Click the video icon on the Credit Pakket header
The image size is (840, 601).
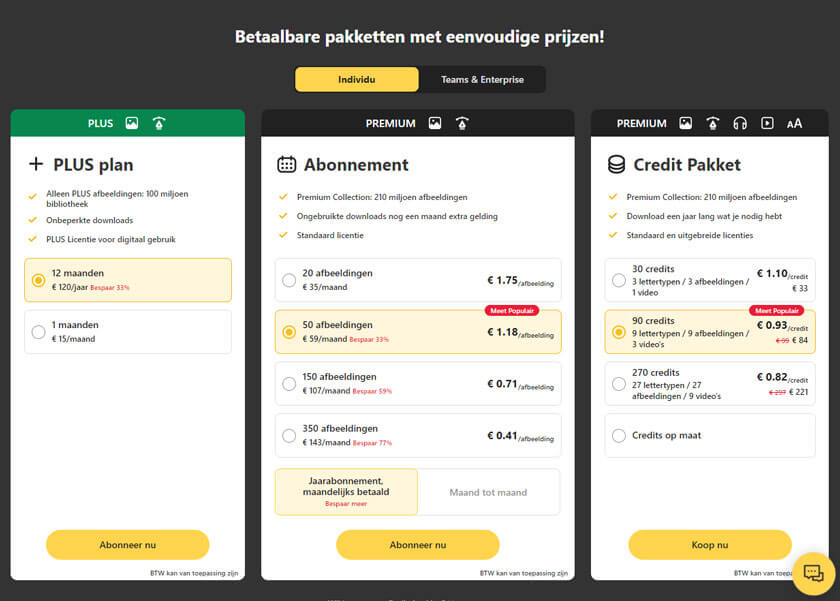pos(766,123)
